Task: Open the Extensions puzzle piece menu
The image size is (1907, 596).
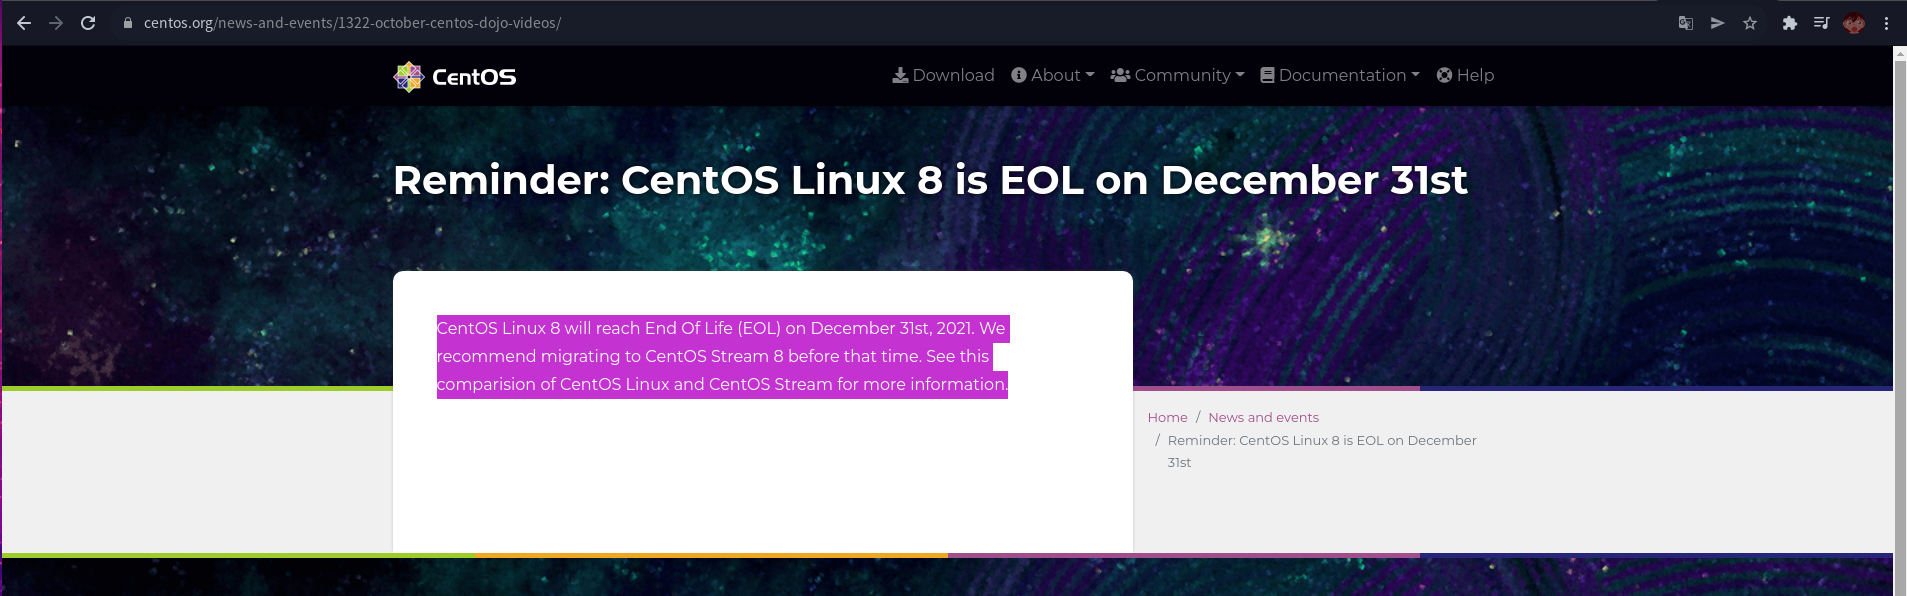Action: click(1789, 23)
